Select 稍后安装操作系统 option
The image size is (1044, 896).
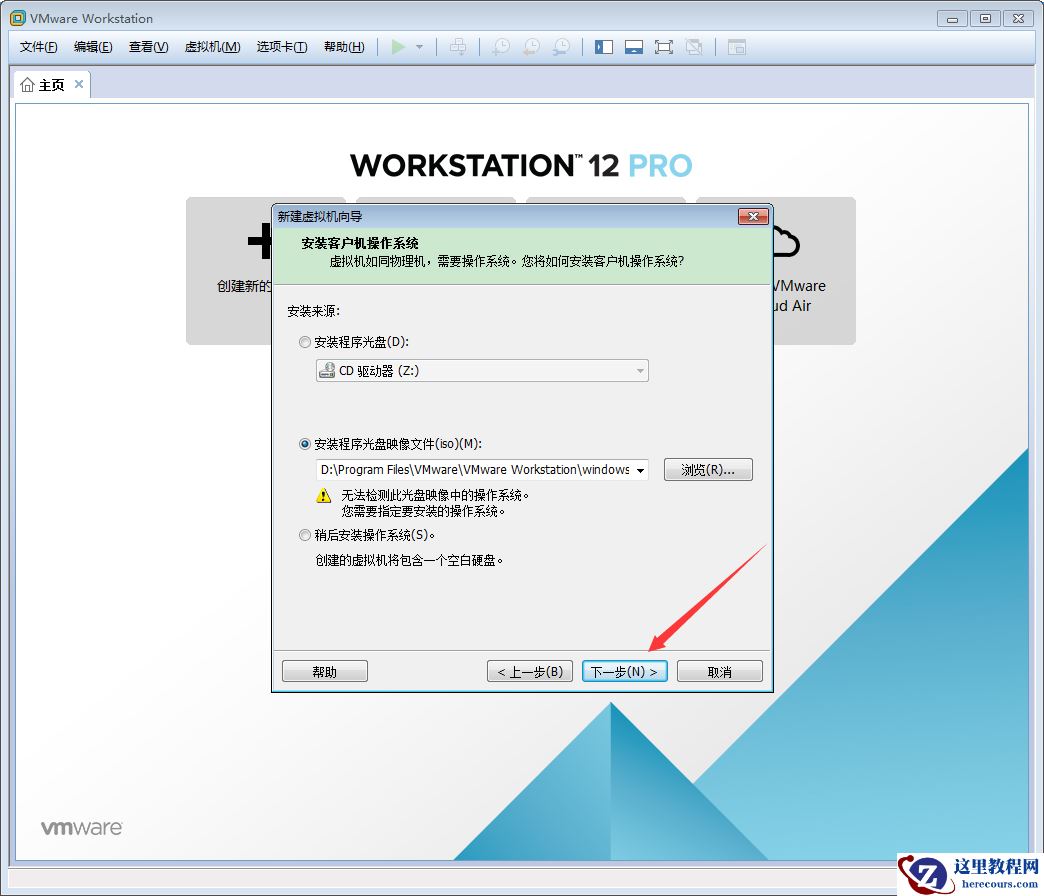[304, 535]
